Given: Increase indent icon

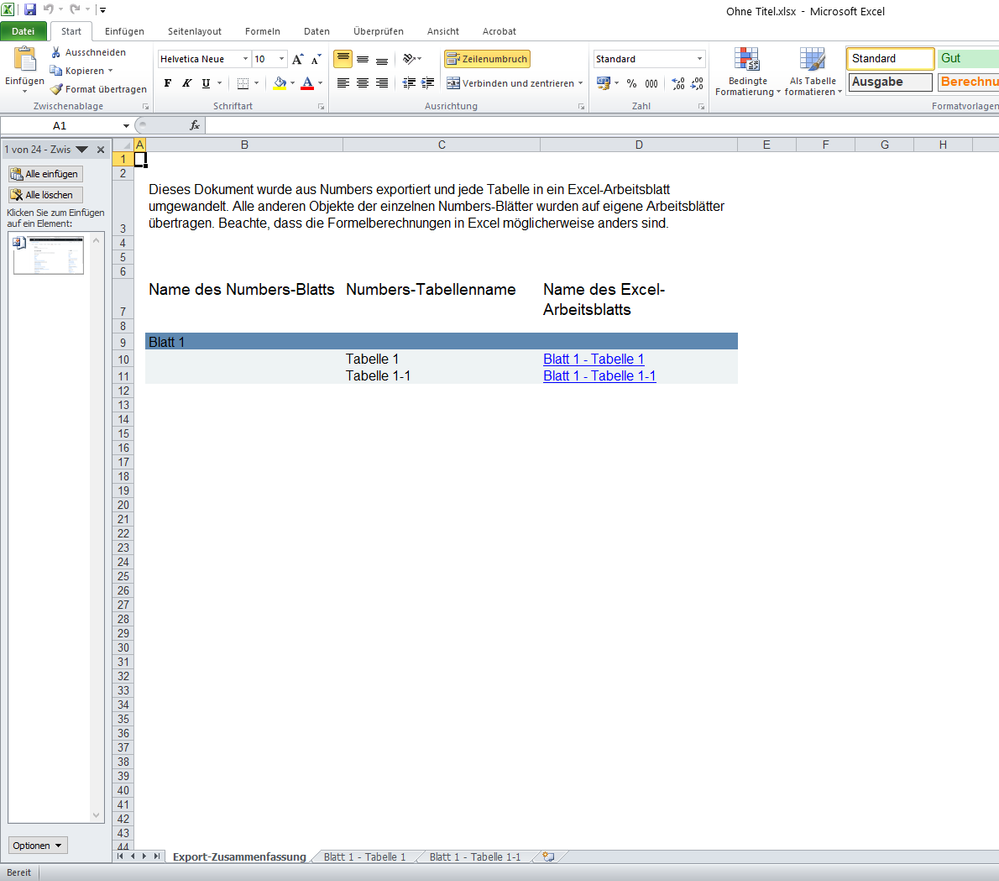Looking at the screenshot, I should [428, 83].
